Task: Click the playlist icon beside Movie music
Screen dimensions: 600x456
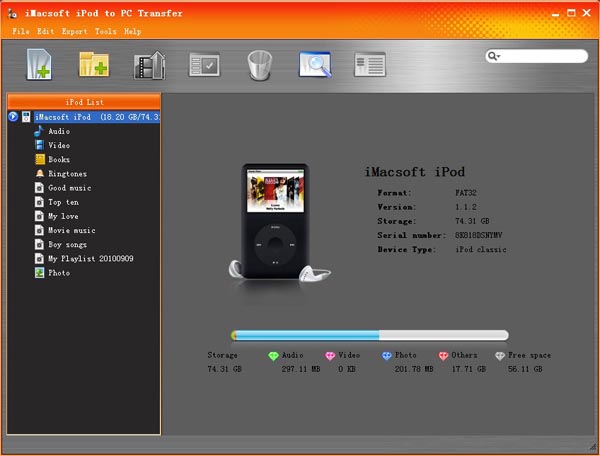Action: [x=39, y=230]
